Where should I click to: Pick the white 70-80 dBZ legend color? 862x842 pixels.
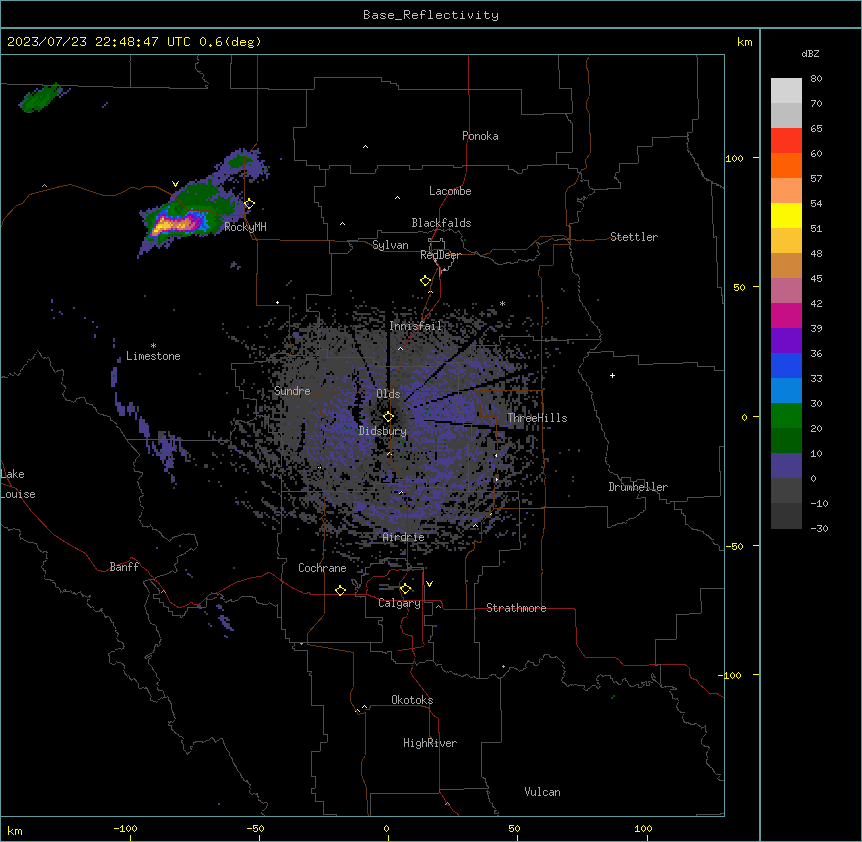[786, 91]
